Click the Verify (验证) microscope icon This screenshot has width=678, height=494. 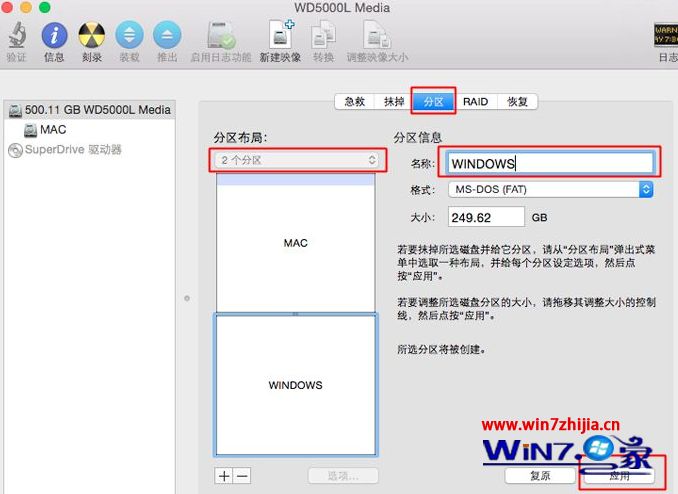pyautogui.click(x=16, y=35)
